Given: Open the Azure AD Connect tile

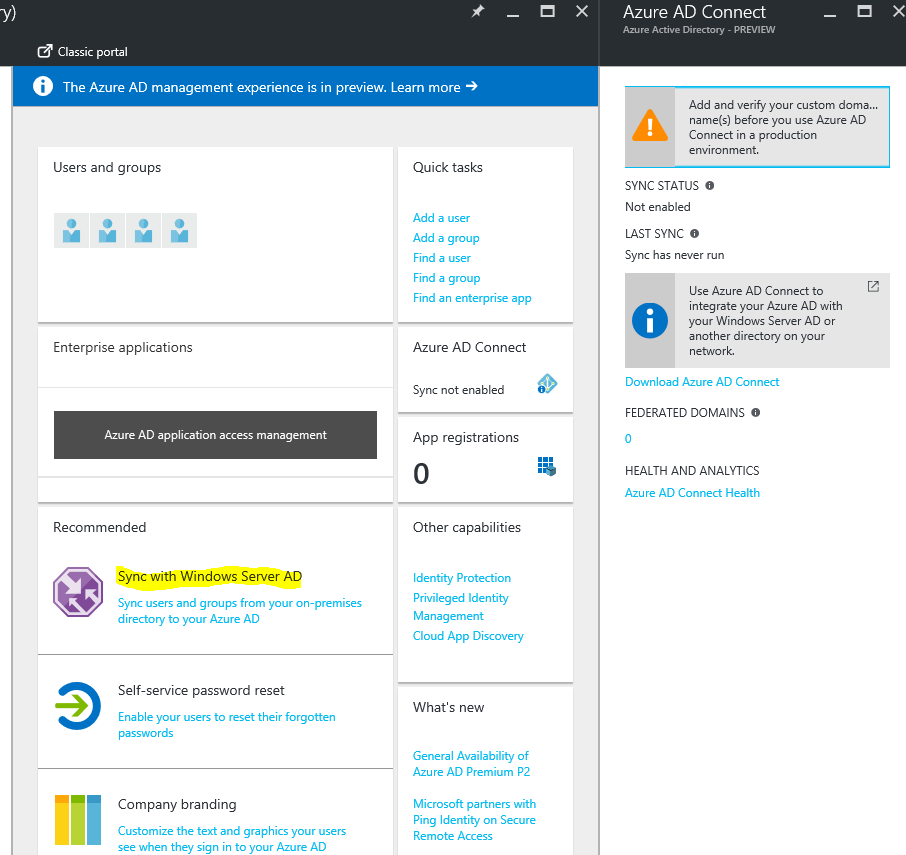Looking at the screenshot, I should pos(485,370).
